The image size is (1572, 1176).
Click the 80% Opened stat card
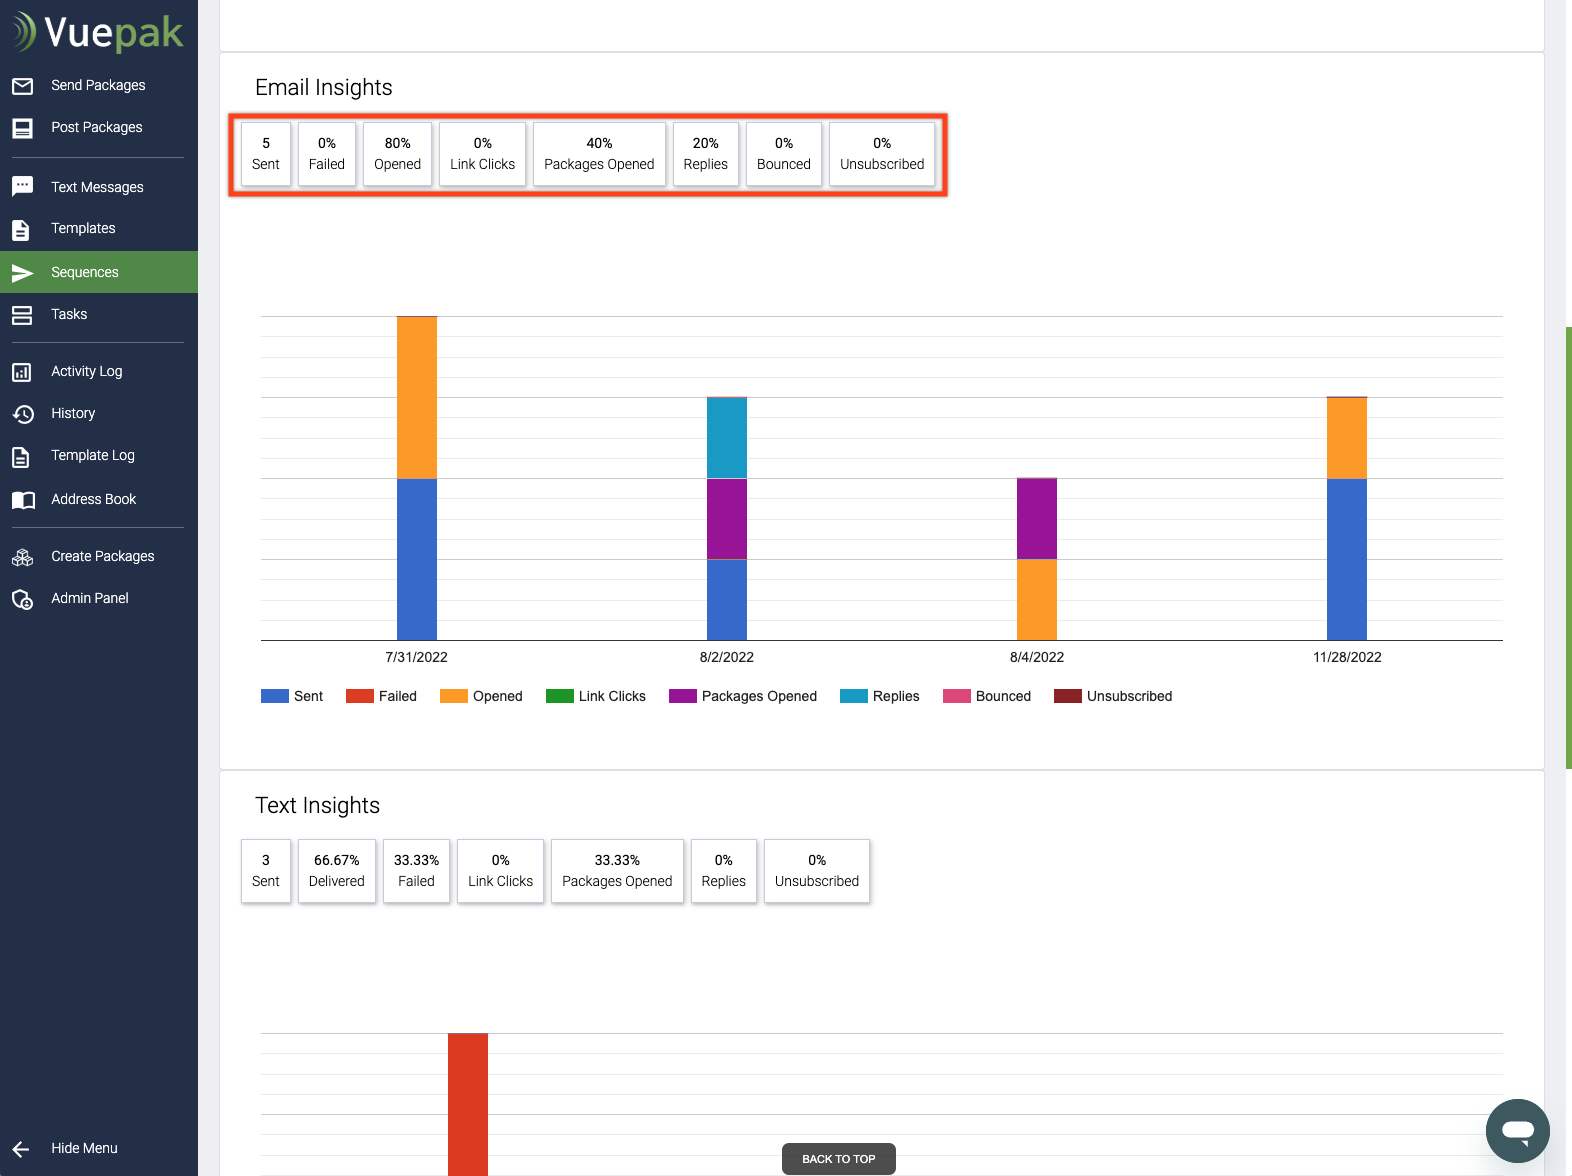coord(397,154)
